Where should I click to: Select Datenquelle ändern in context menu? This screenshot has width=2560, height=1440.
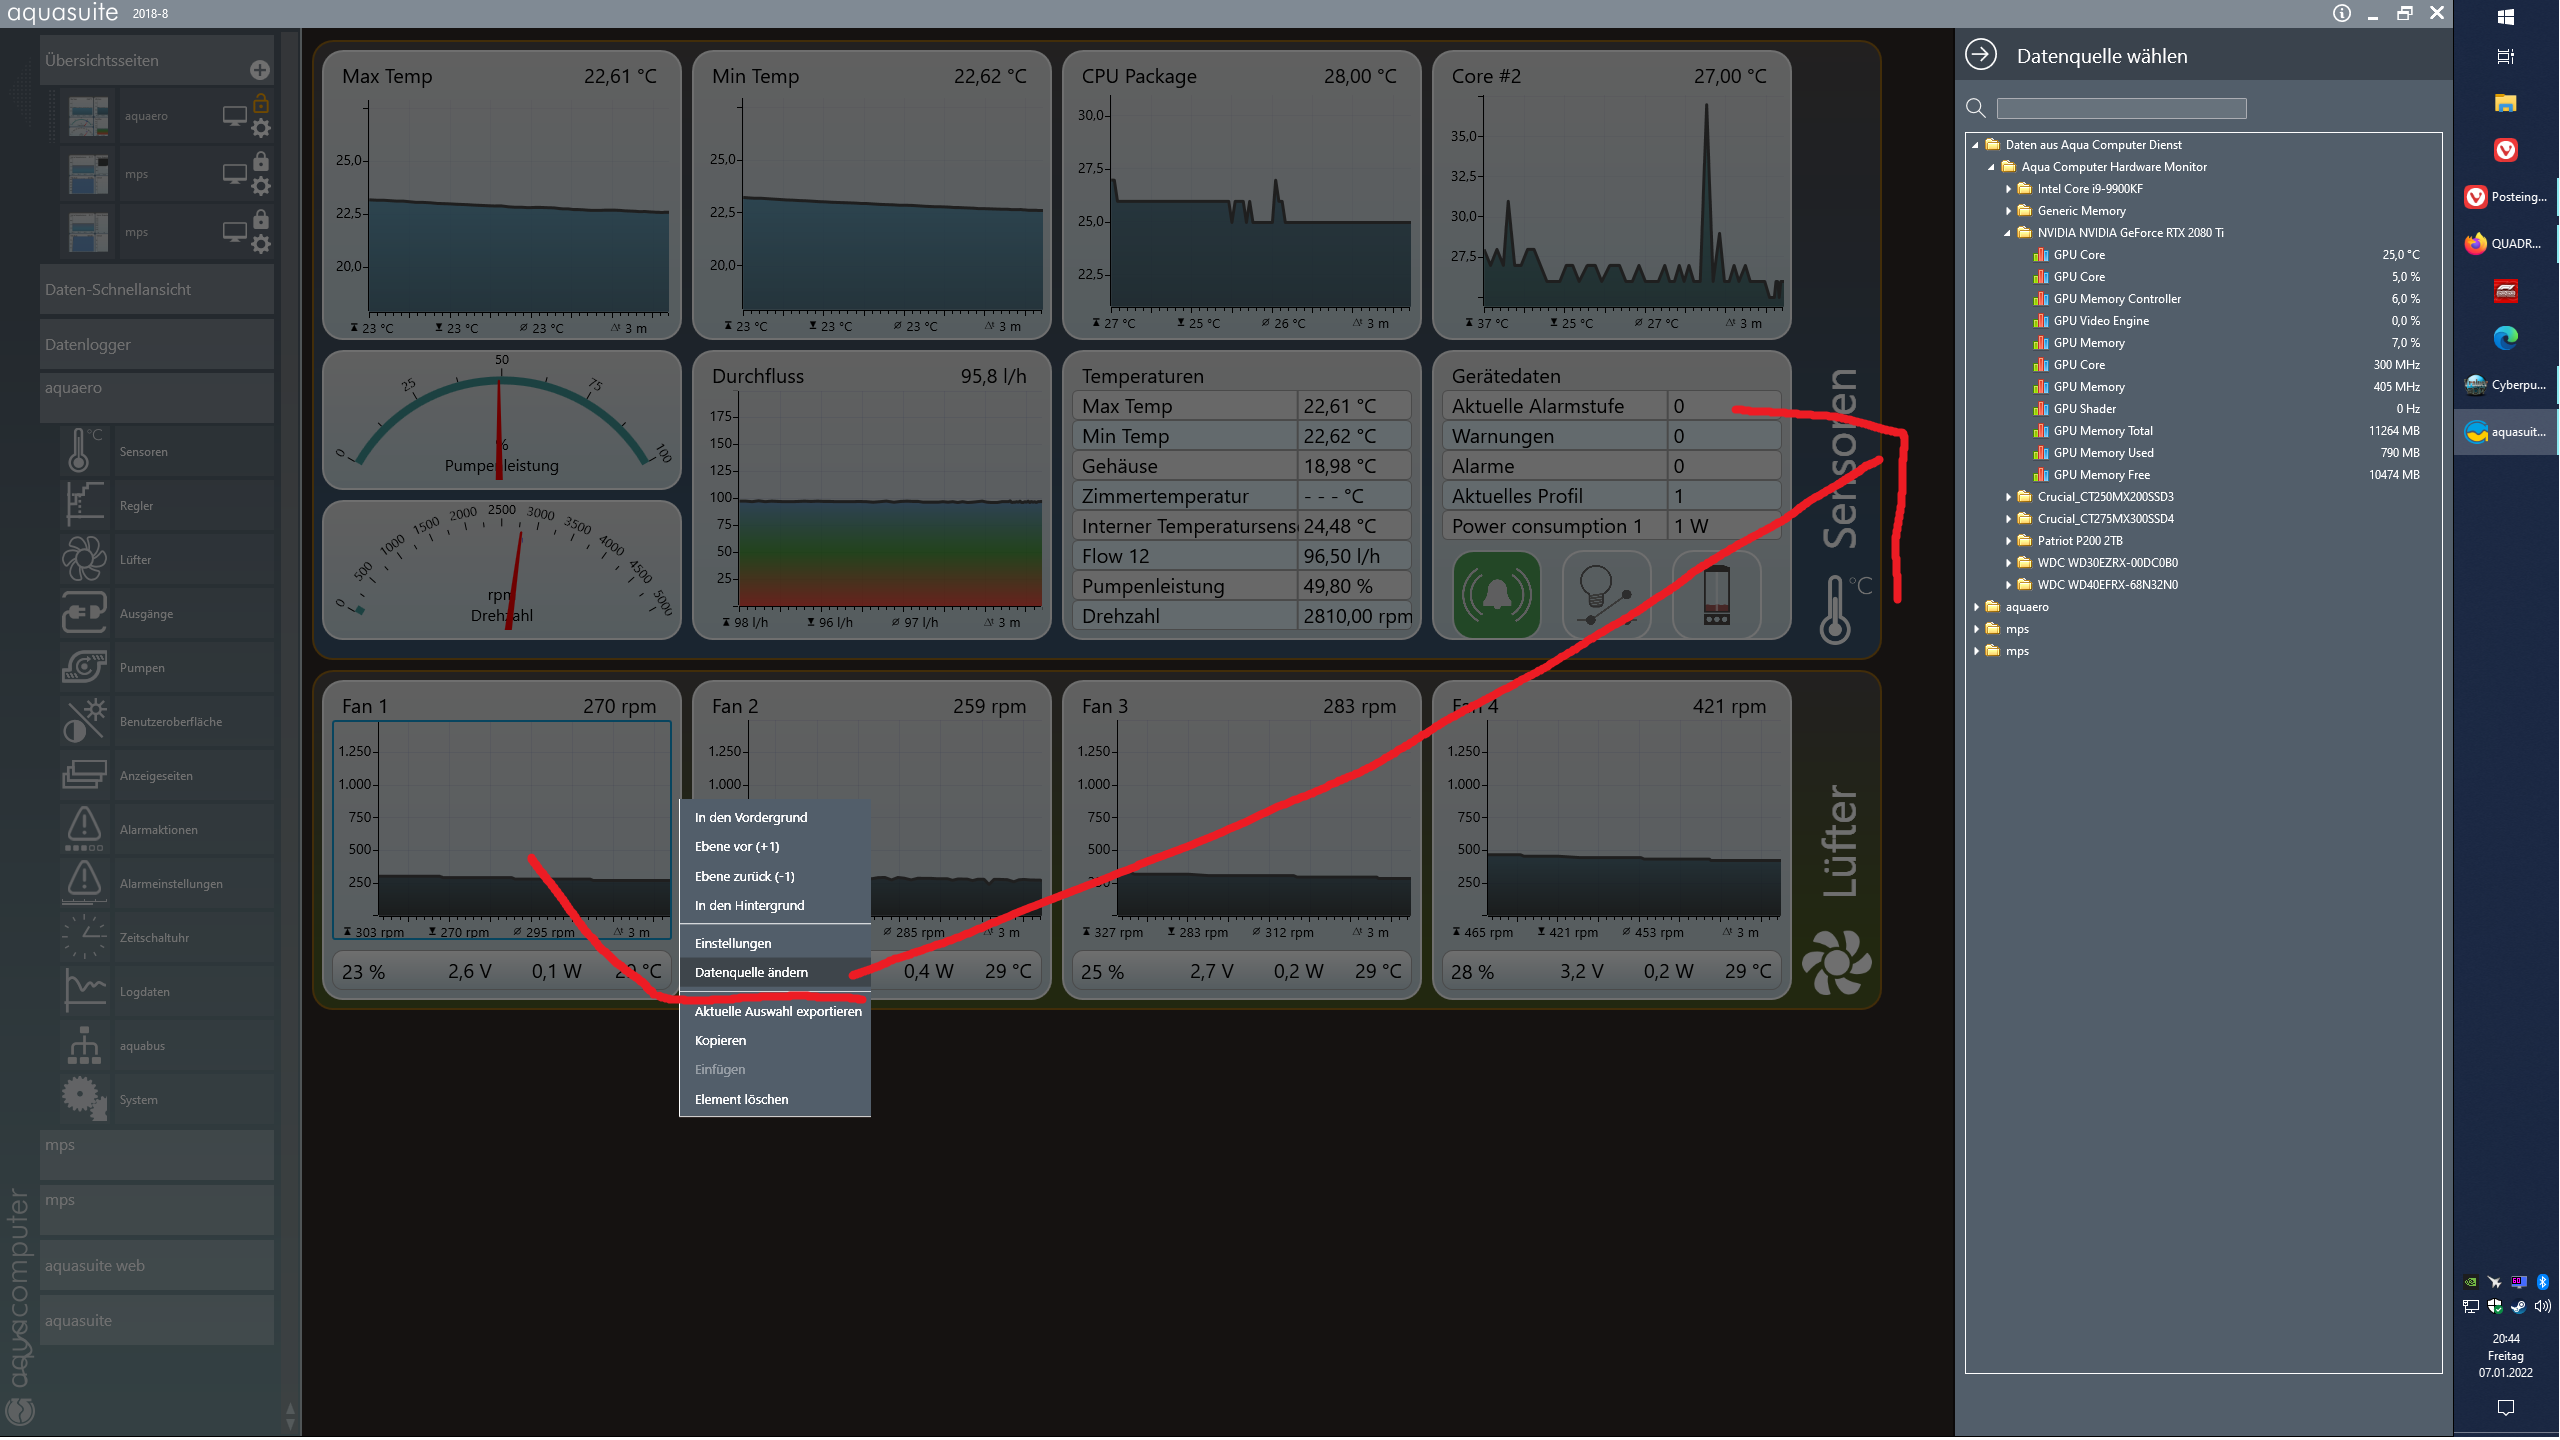tap(751, 972)
